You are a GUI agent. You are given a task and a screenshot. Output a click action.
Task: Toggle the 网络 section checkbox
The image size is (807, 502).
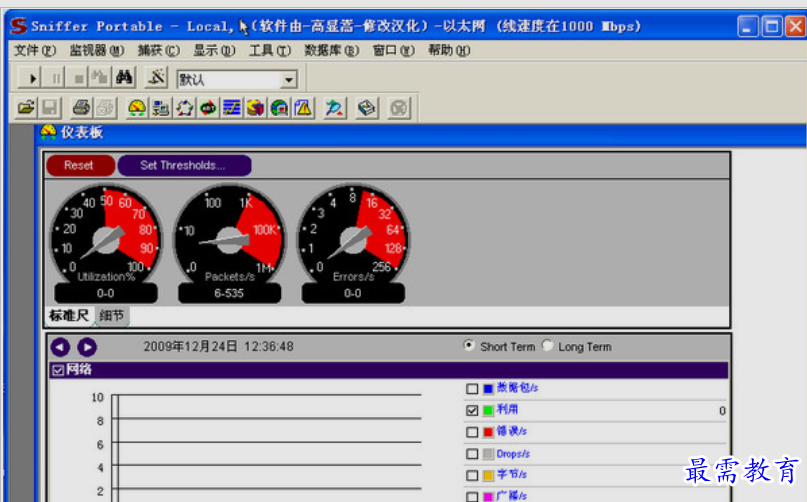(58, 370)
